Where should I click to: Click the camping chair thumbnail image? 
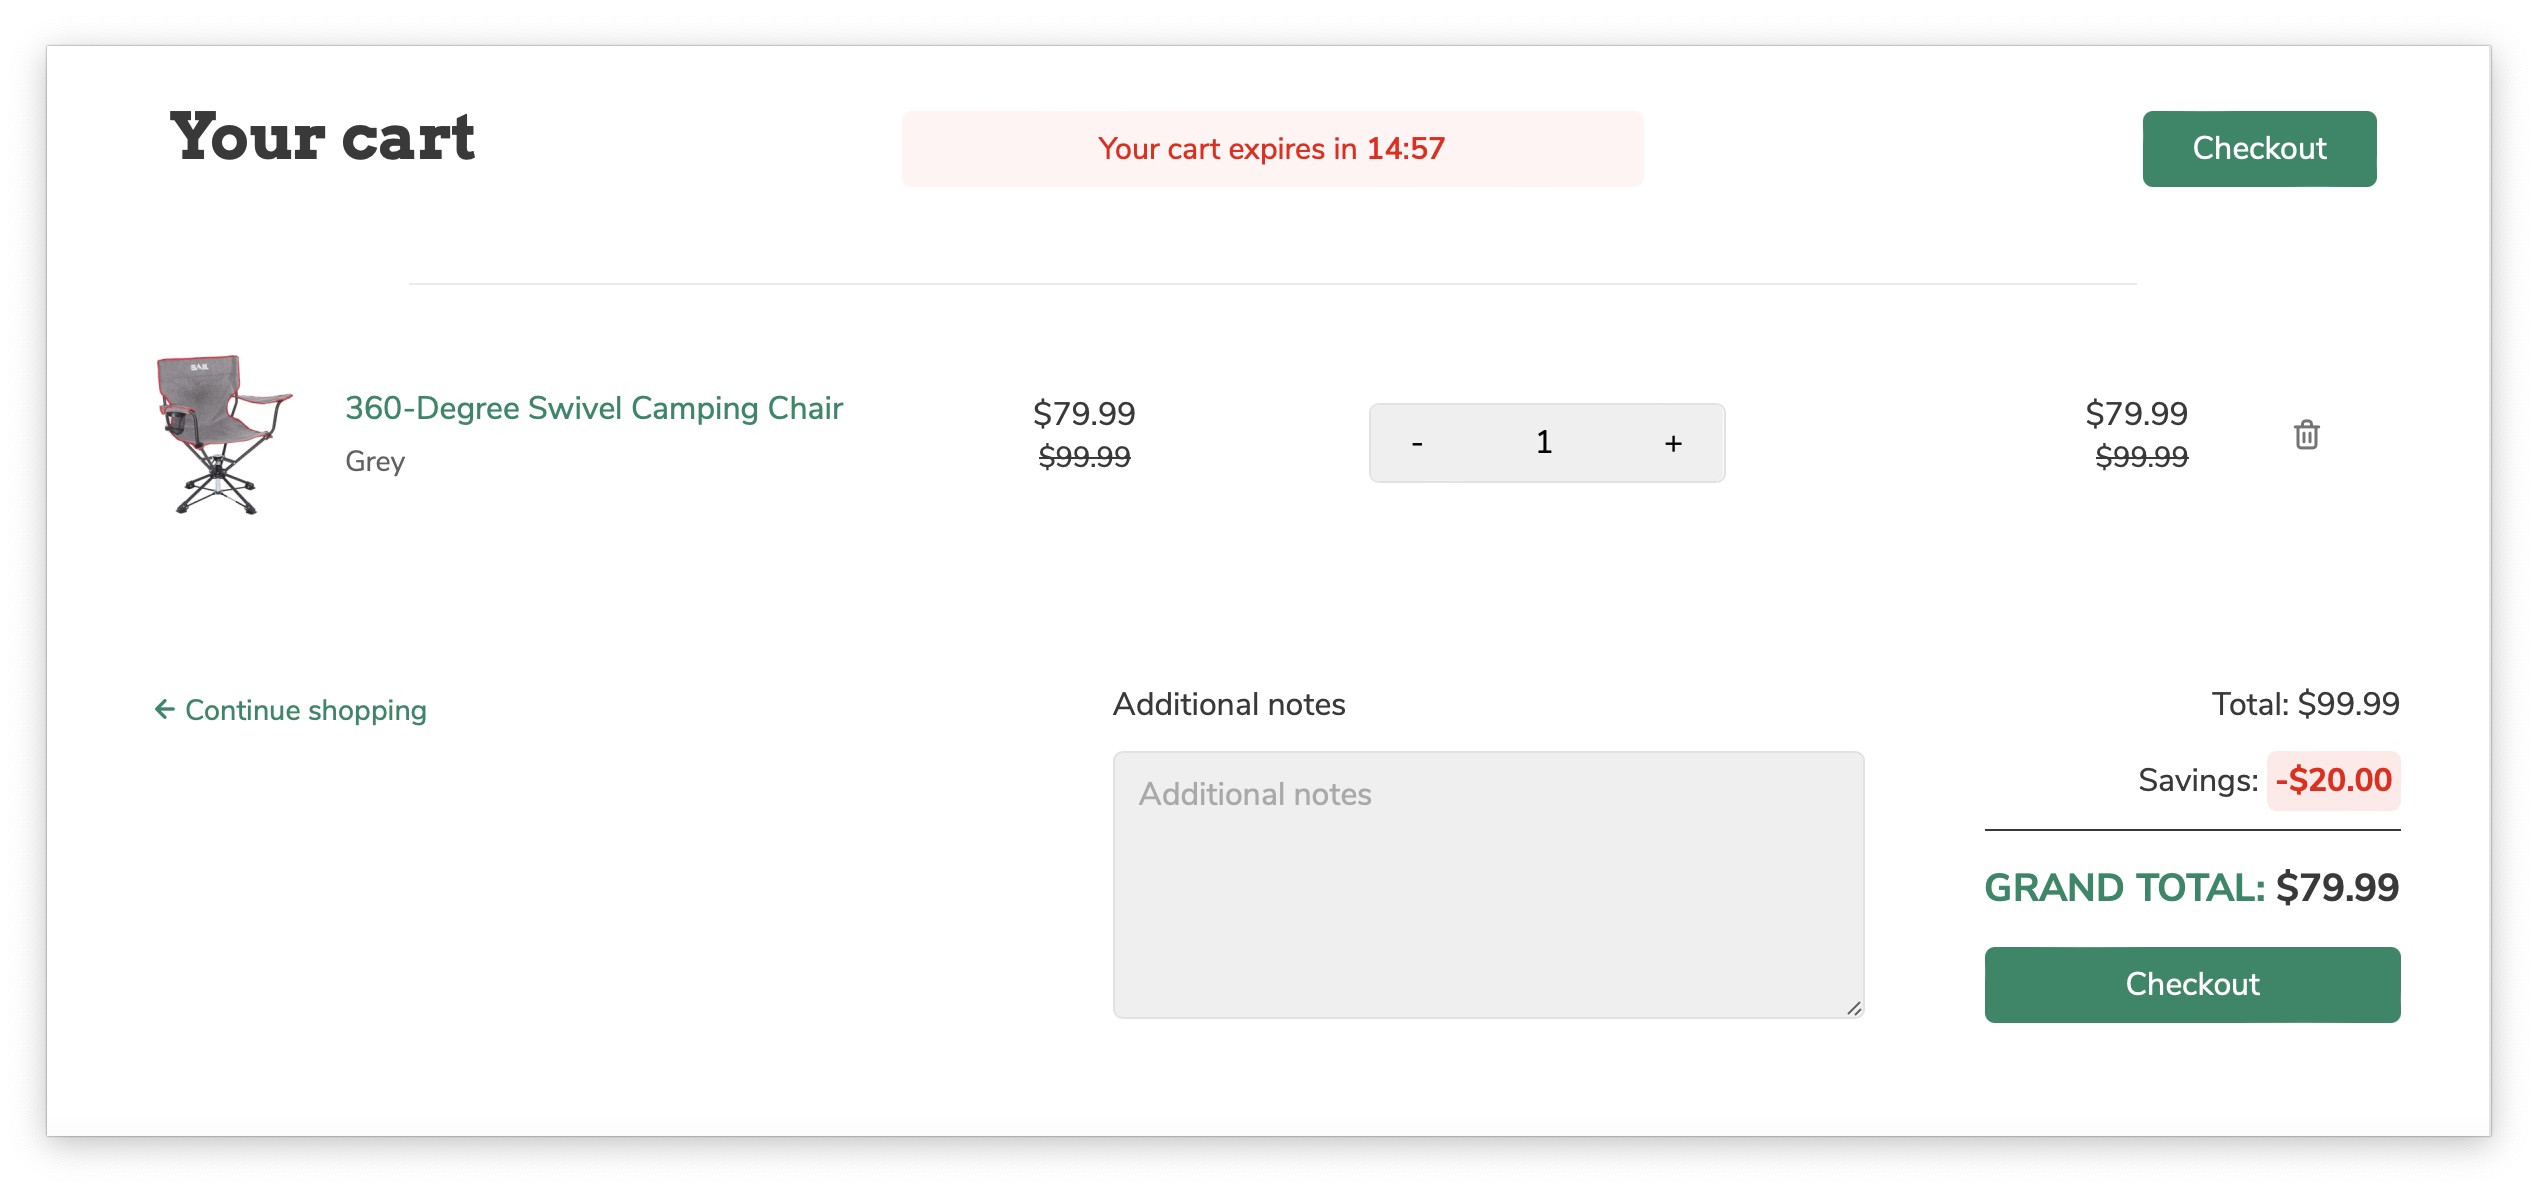click(224, 434)
